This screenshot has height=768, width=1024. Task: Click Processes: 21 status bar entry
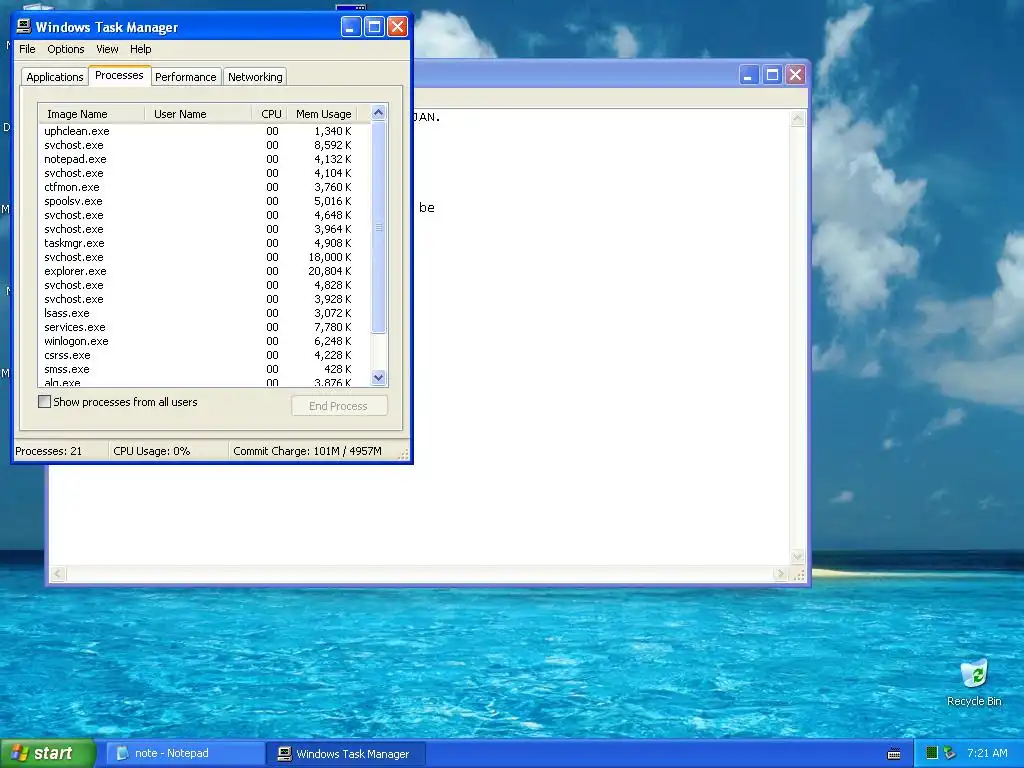[x=61, y=451]
